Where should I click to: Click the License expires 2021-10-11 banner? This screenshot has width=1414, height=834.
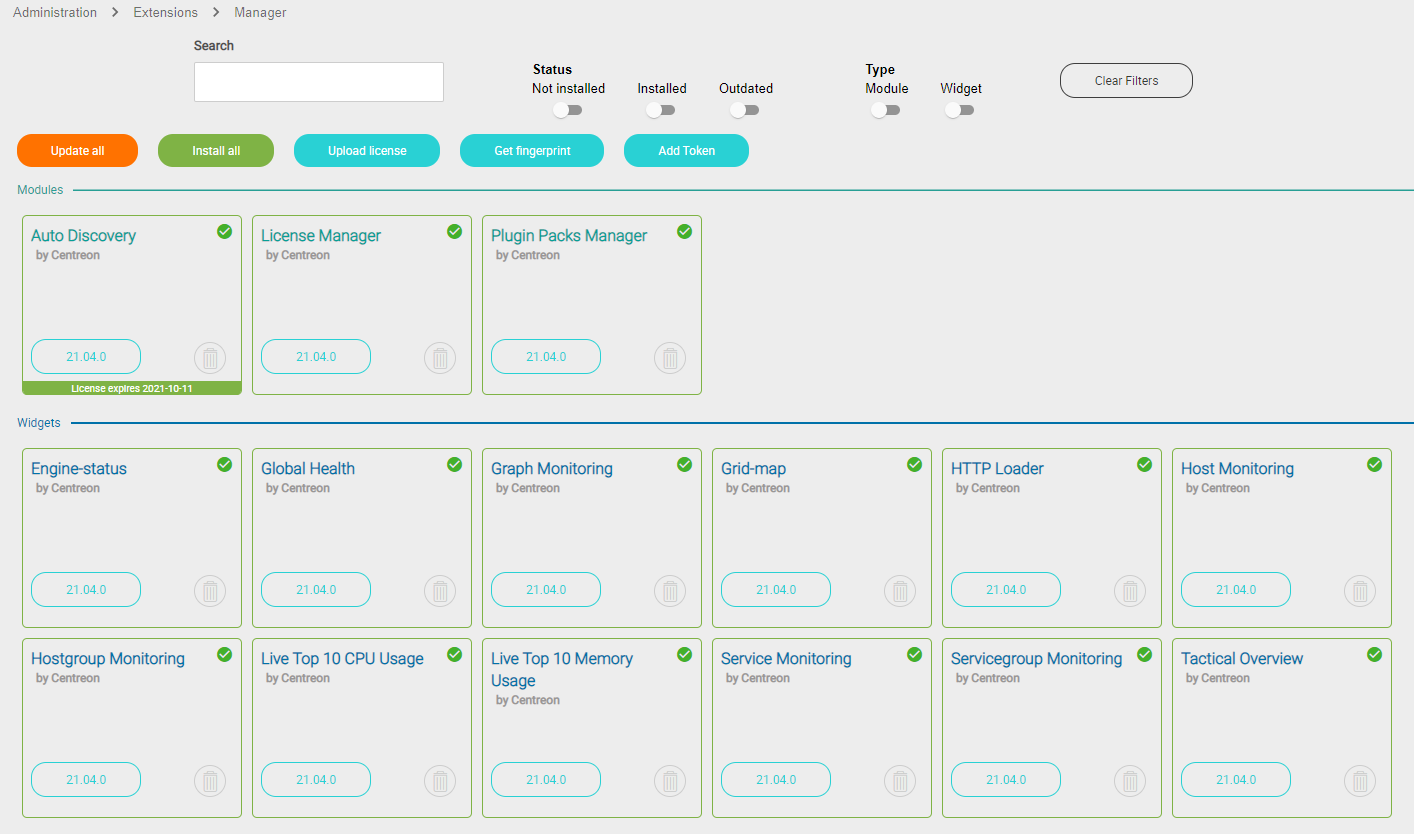click(132, 388)
